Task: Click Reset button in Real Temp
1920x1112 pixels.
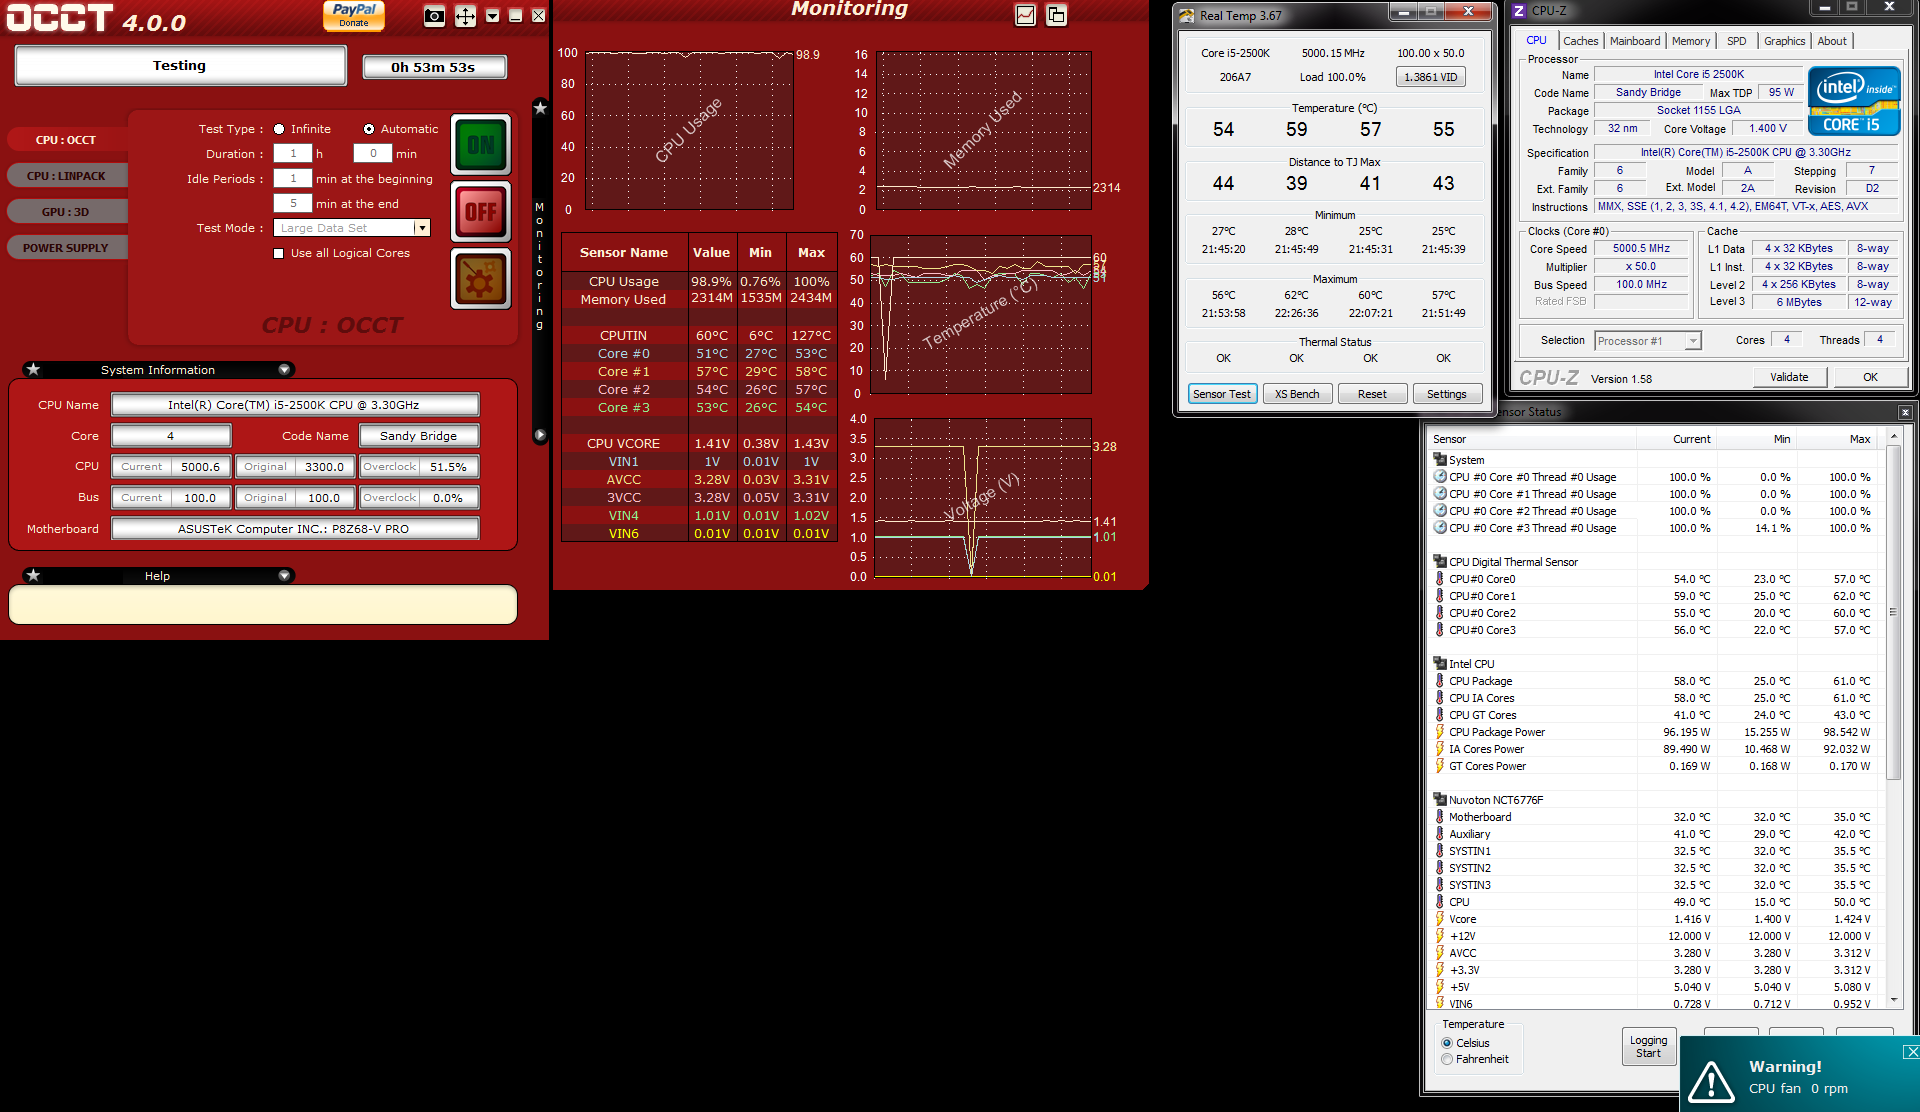Action: (1372, 394)
